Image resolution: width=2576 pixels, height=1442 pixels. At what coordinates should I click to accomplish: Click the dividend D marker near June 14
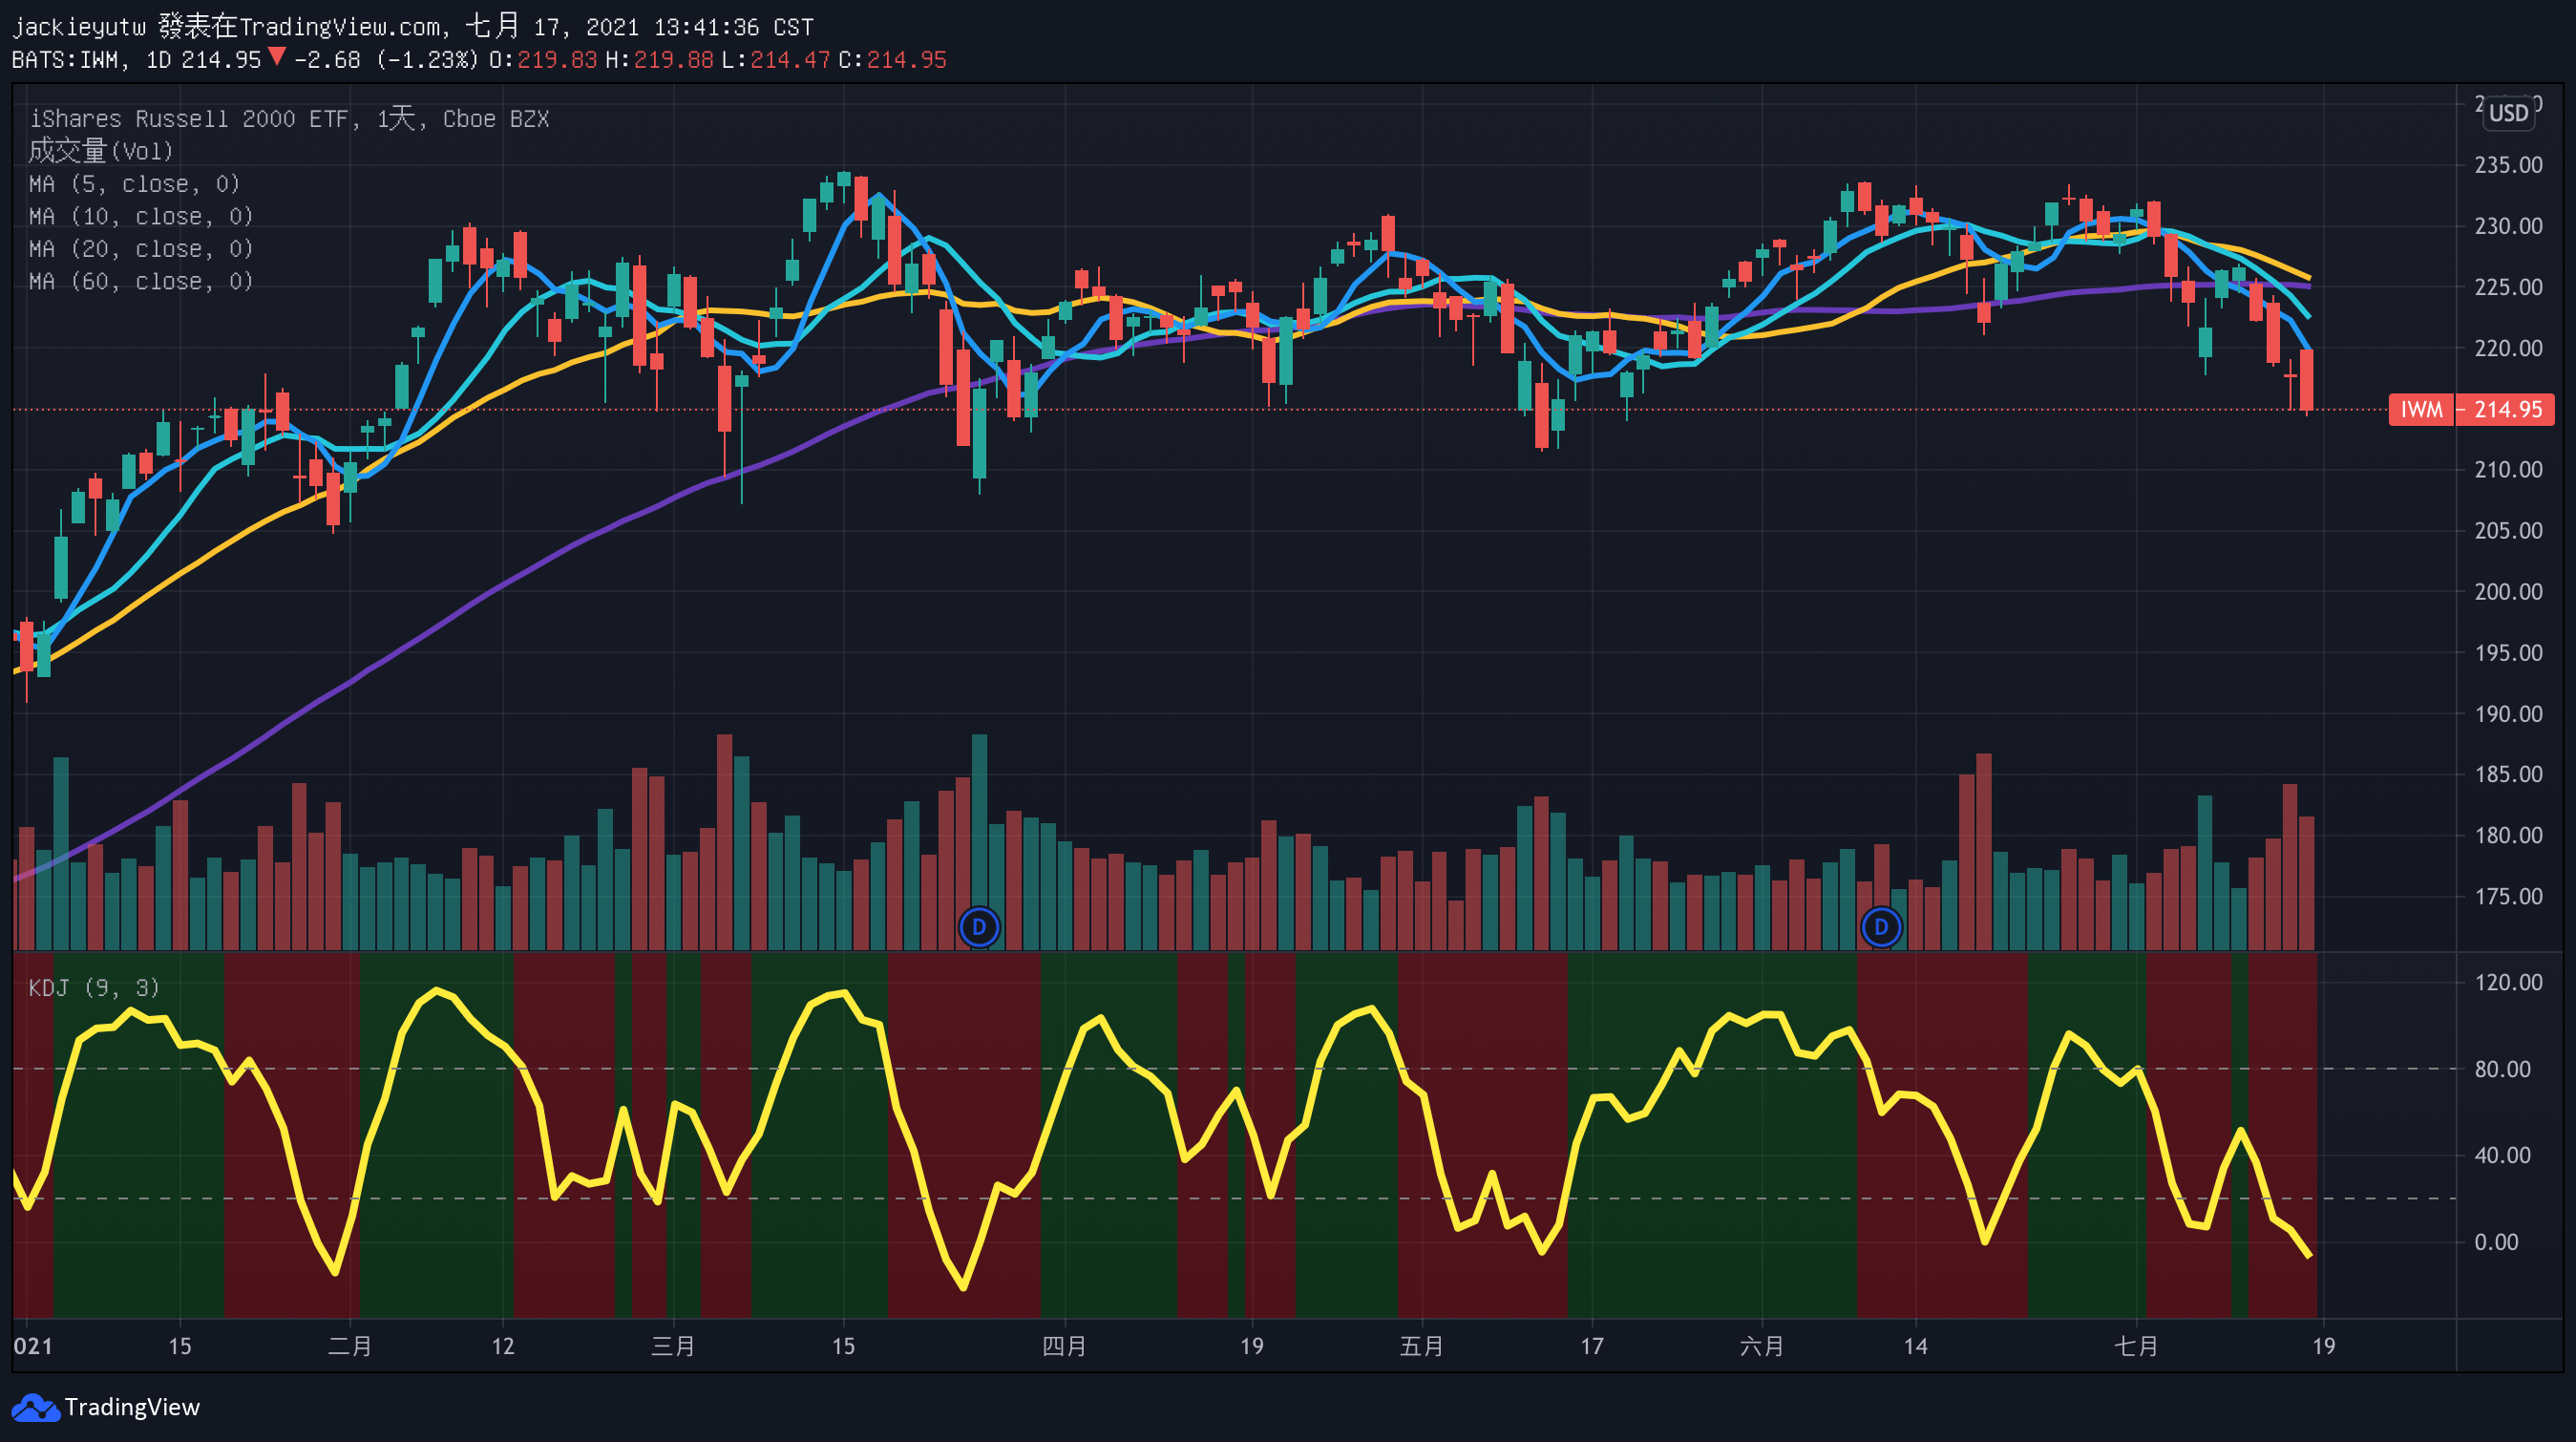coord(1881,927)
